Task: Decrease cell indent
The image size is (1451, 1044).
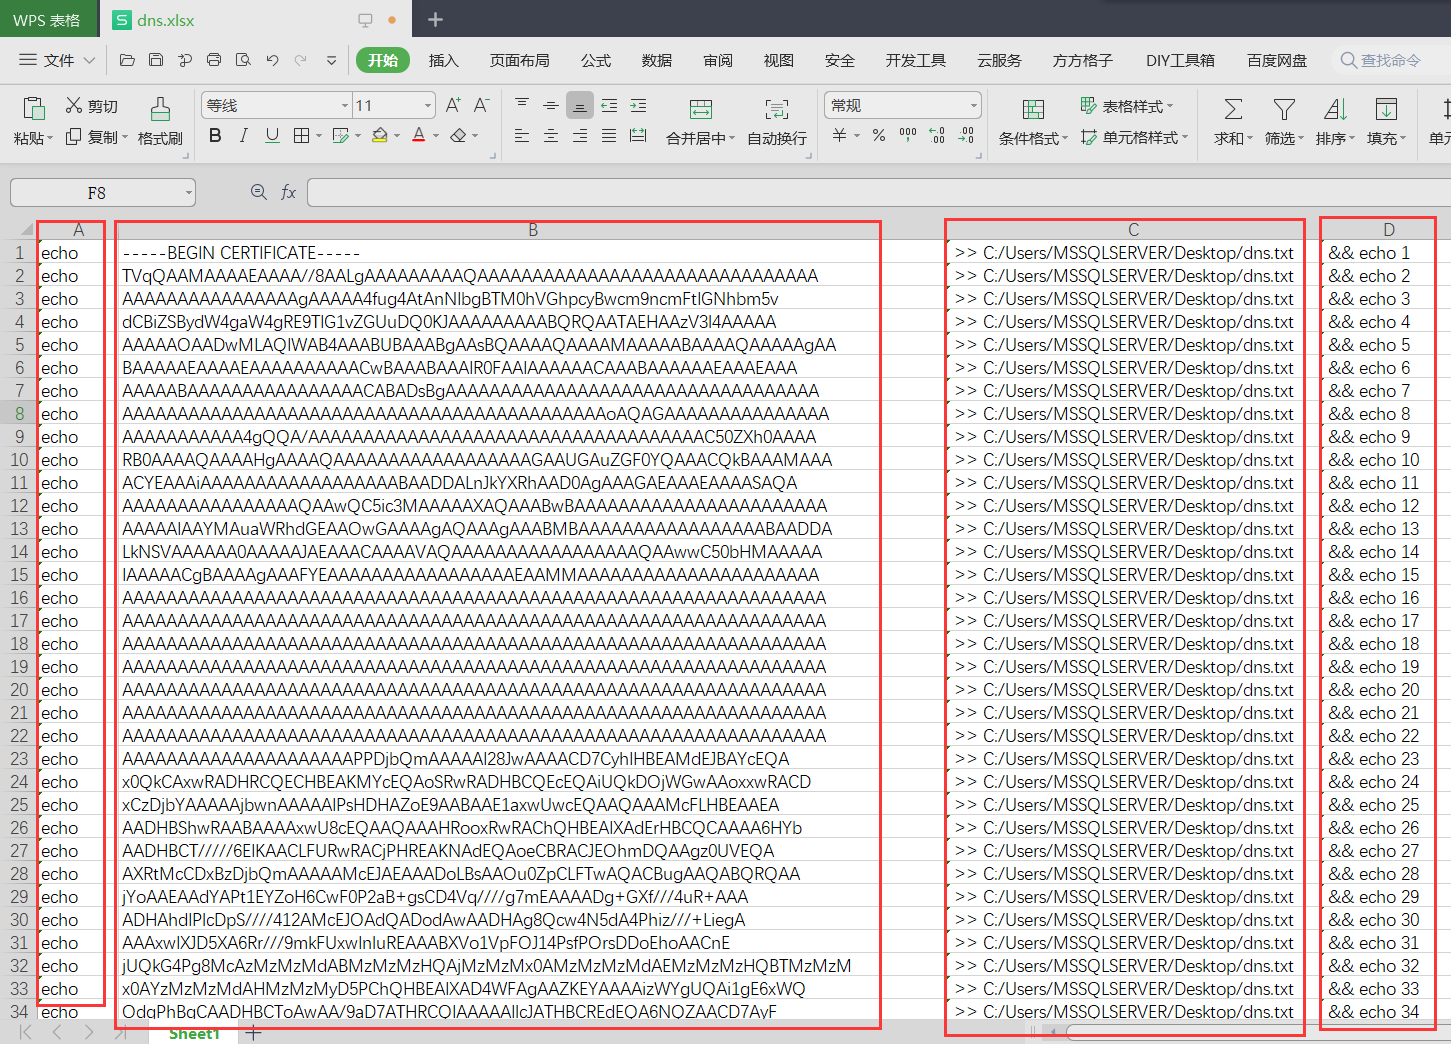Action: (x=609, y=105)
